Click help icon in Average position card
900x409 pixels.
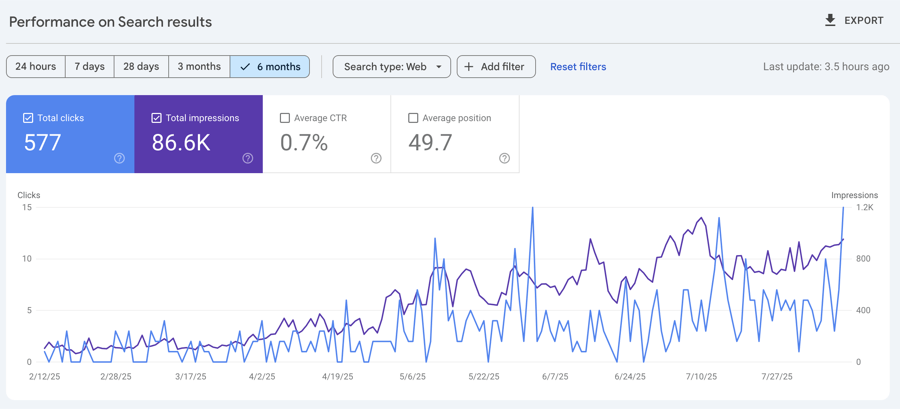[x=504, y=158]
